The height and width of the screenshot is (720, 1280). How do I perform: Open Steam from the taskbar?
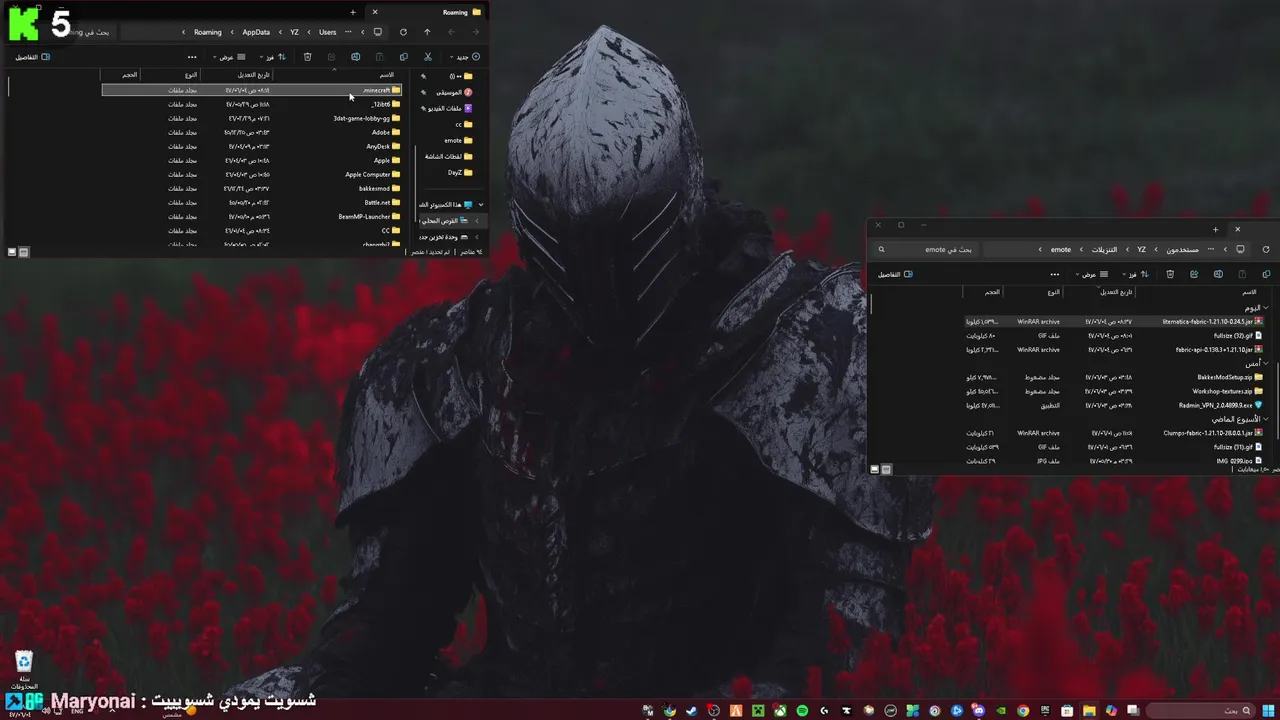[x=691, y=710]
